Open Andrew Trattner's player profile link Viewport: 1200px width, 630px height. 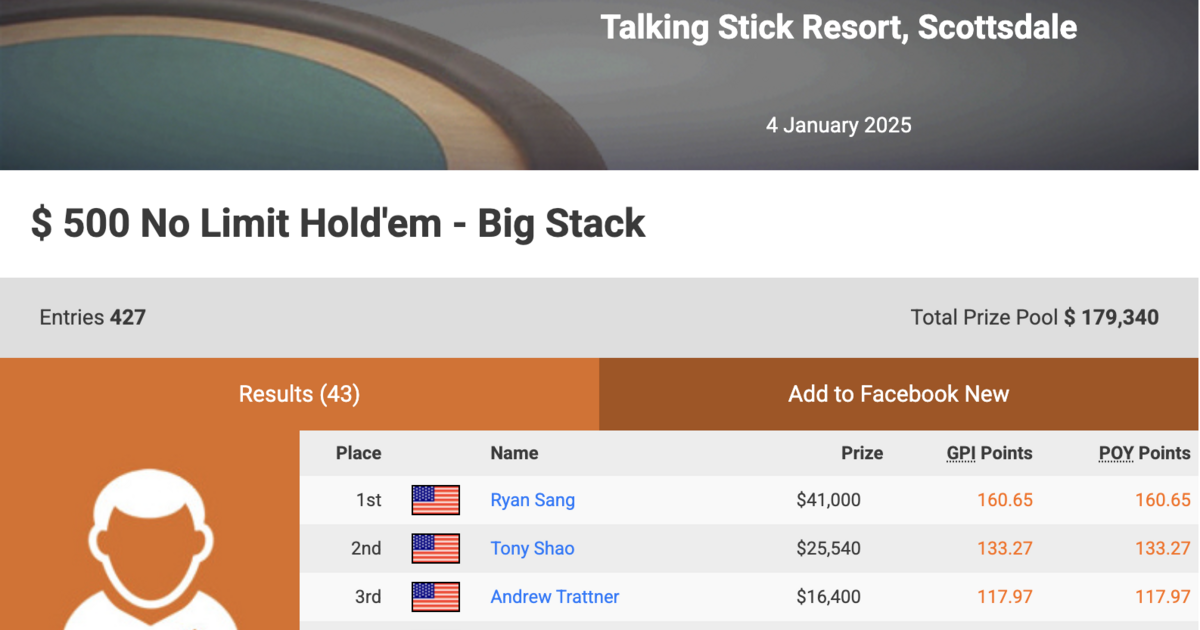[554, 597]
